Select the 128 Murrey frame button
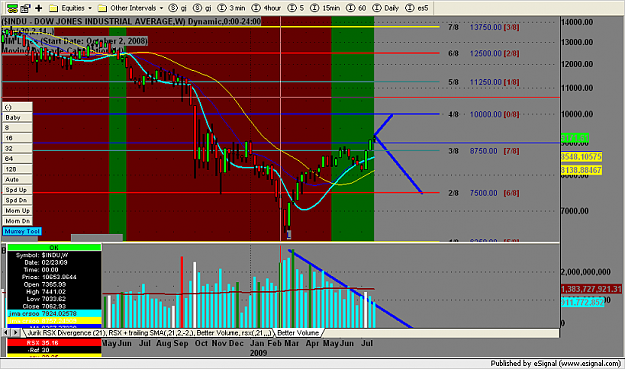The height and width of the screenshot is (369, 625). tap(17, 169)
